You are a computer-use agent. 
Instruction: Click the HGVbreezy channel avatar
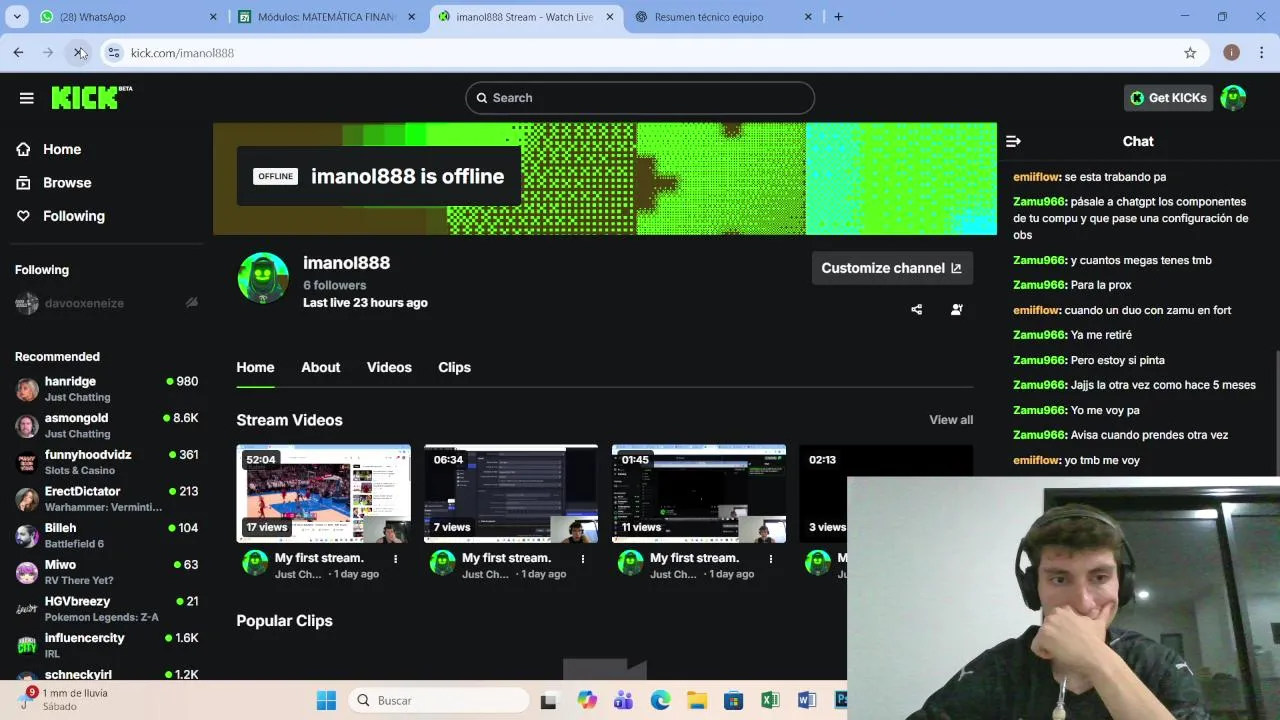pos(27,609)
